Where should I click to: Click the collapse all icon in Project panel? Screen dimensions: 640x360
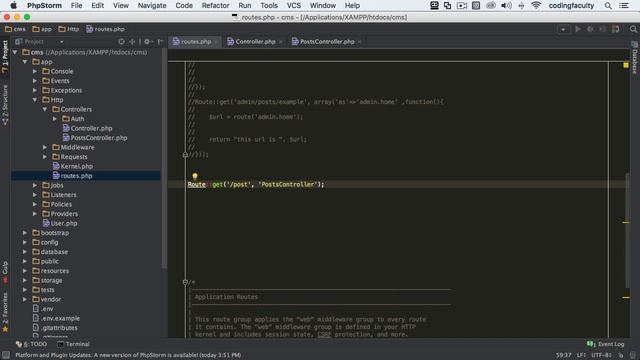click(x=132, y=42)
